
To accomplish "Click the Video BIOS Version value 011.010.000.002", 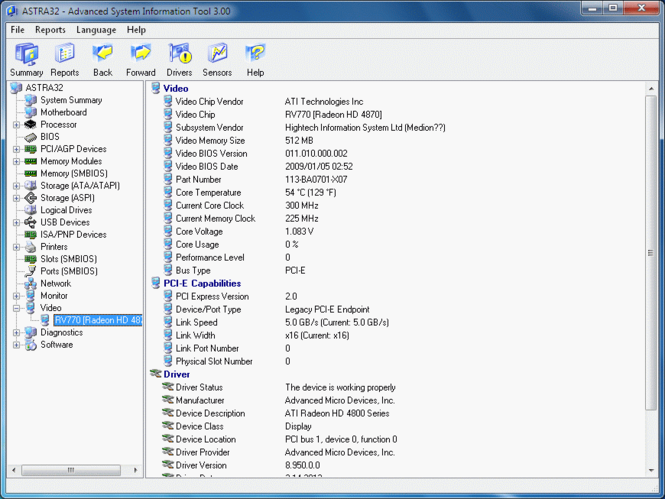I will [x=316, y=153].
